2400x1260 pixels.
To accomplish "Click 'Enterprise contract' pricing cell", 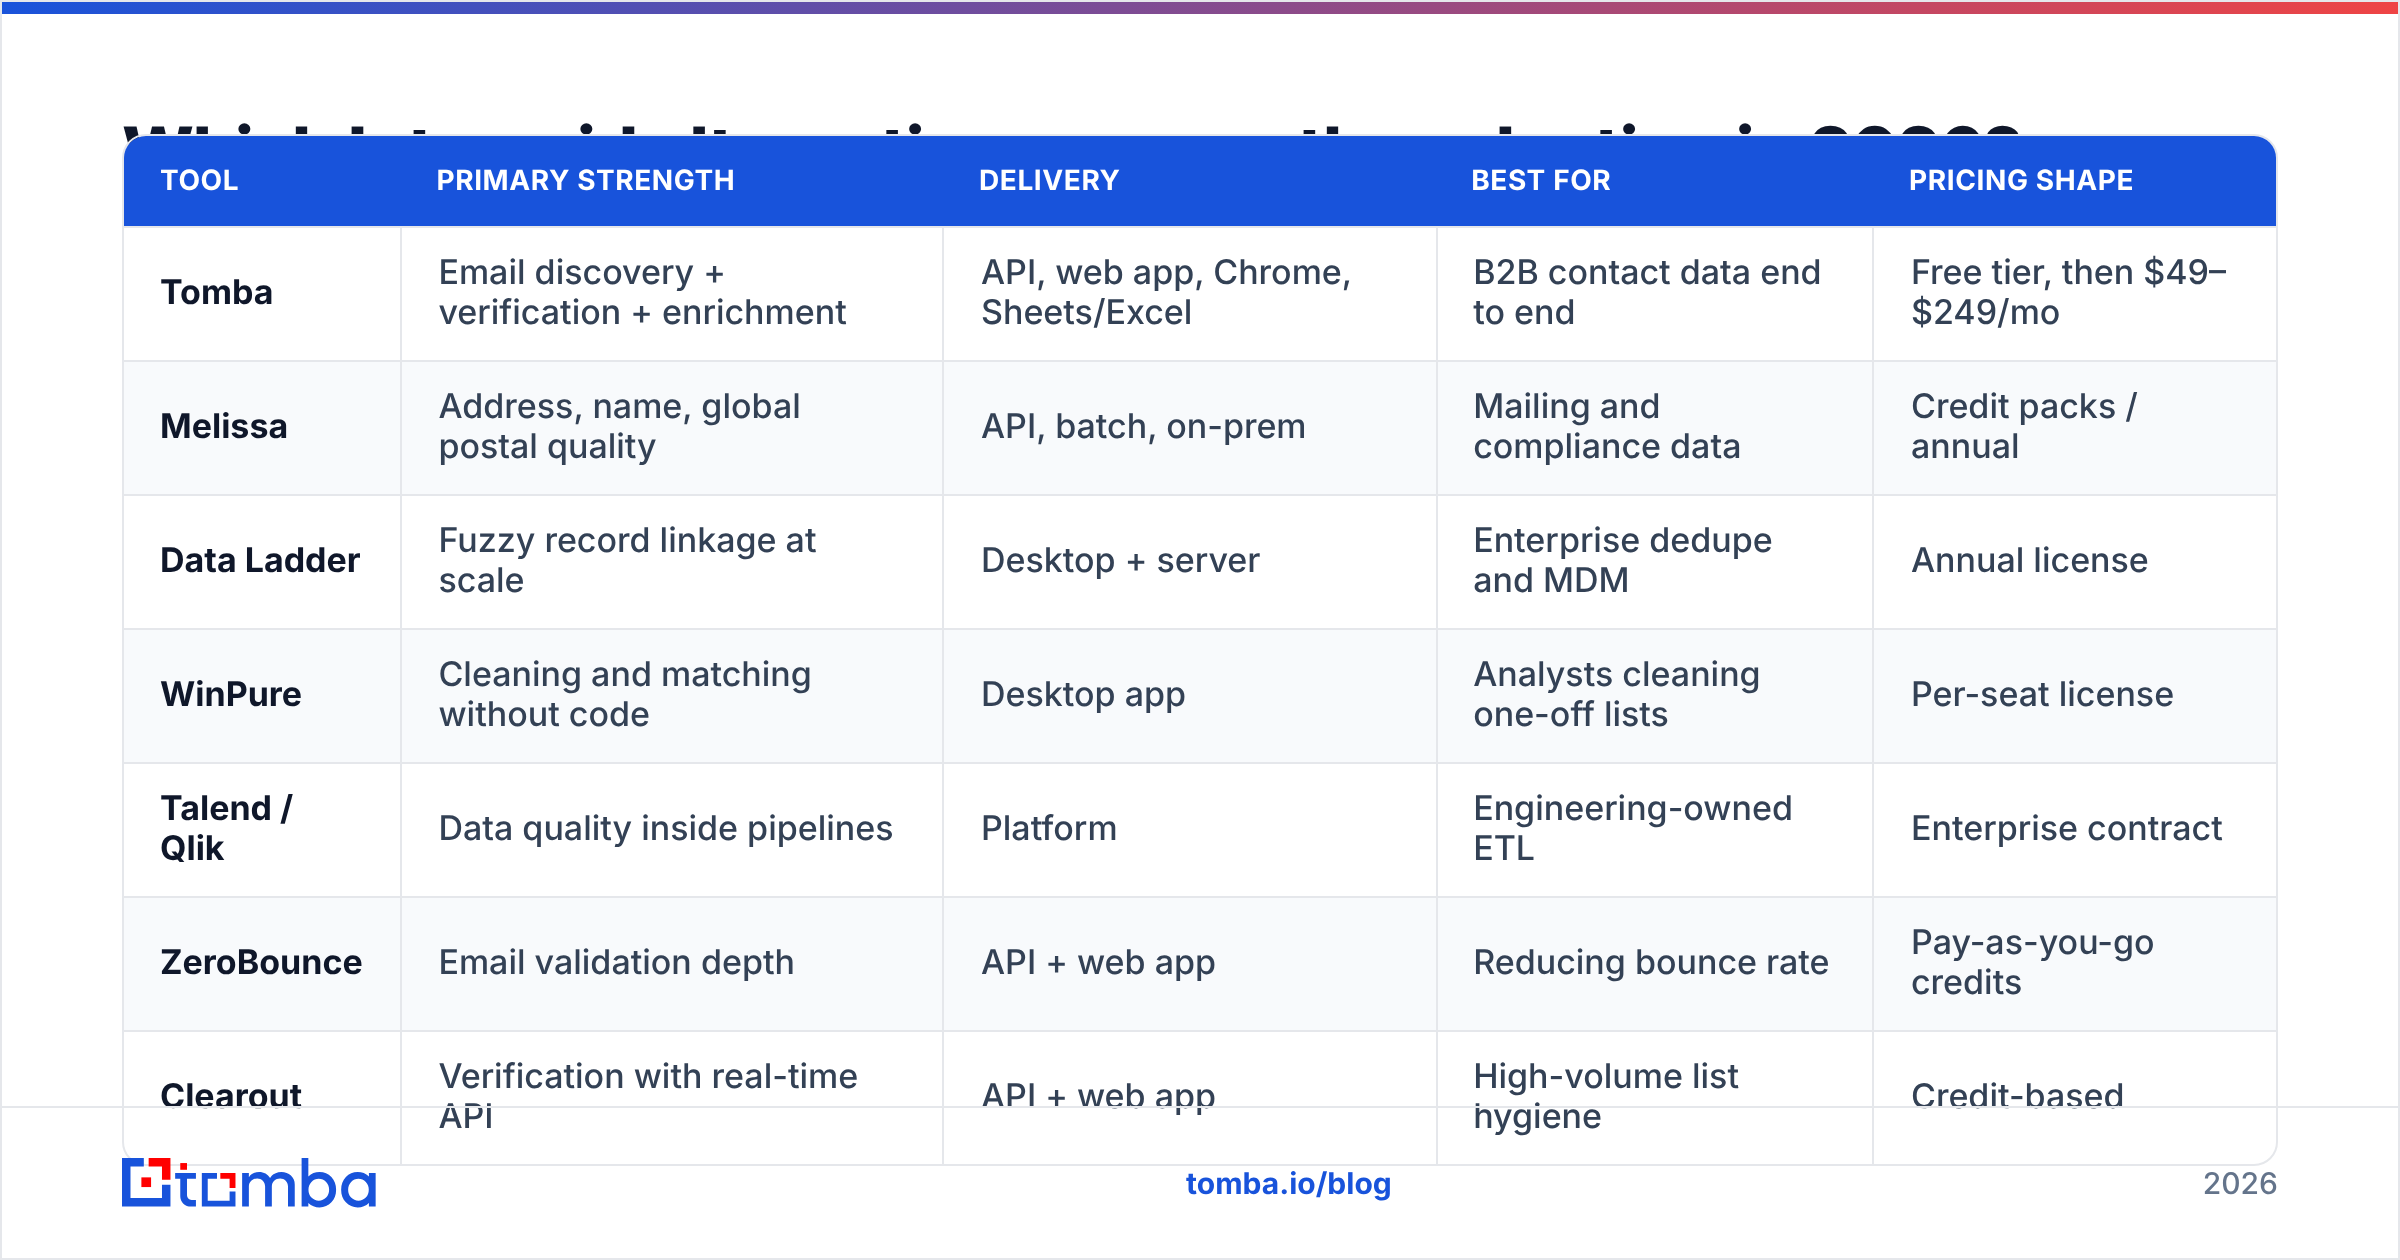I will [x=2075, y=829].
